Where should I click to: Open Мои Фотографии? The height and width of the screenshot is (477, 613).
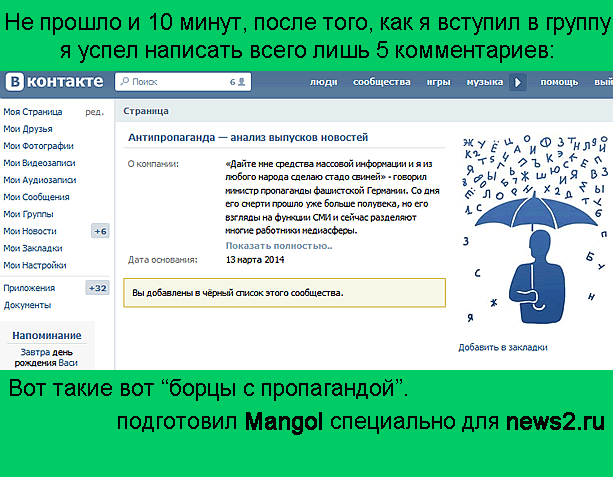point(38,146)
